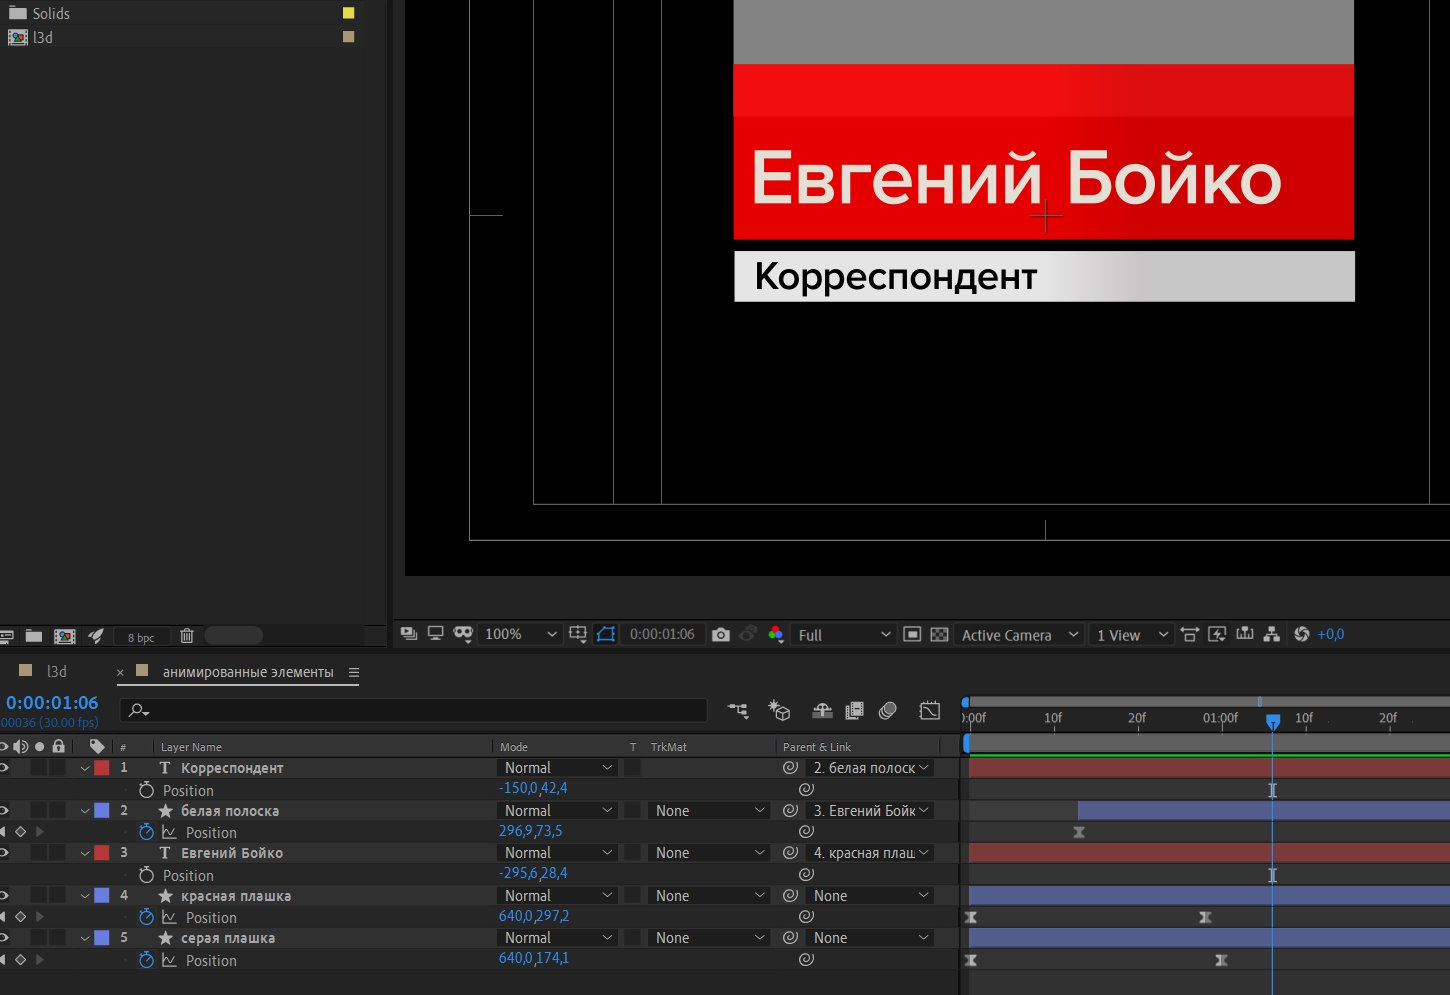Select the анимированные элементы timeline tab

(248, 672)
